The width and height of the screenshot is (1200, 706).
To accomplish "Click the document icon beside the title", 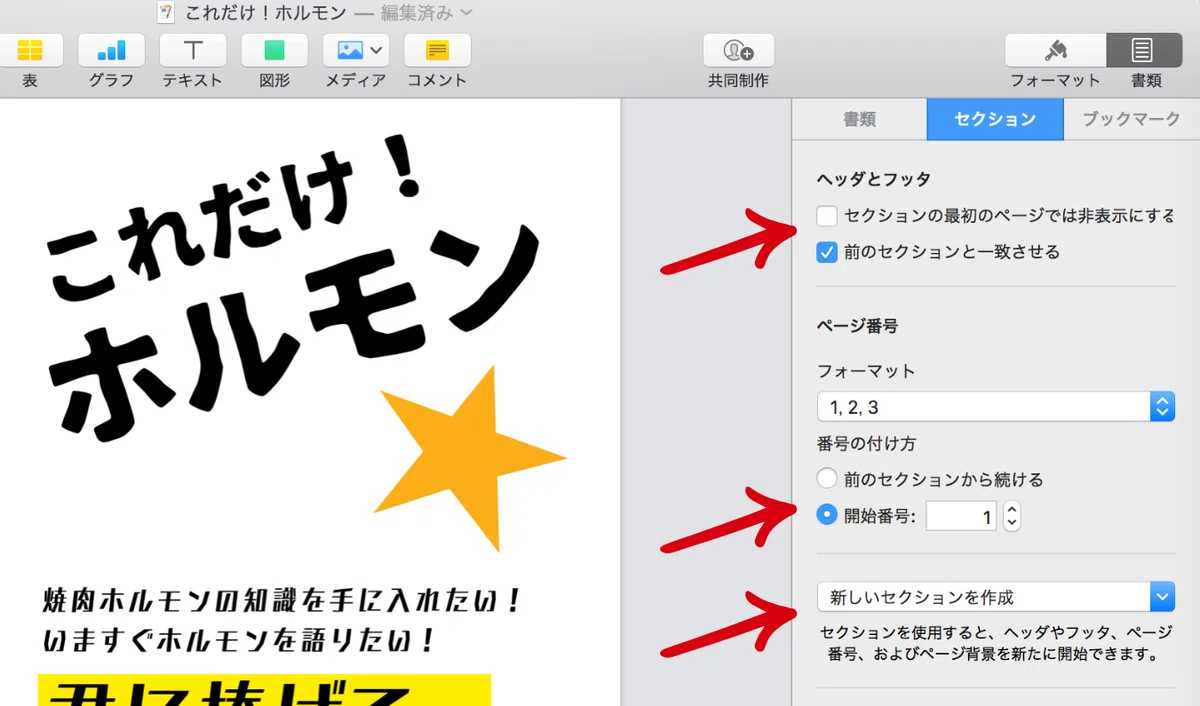I will (168, 13).
